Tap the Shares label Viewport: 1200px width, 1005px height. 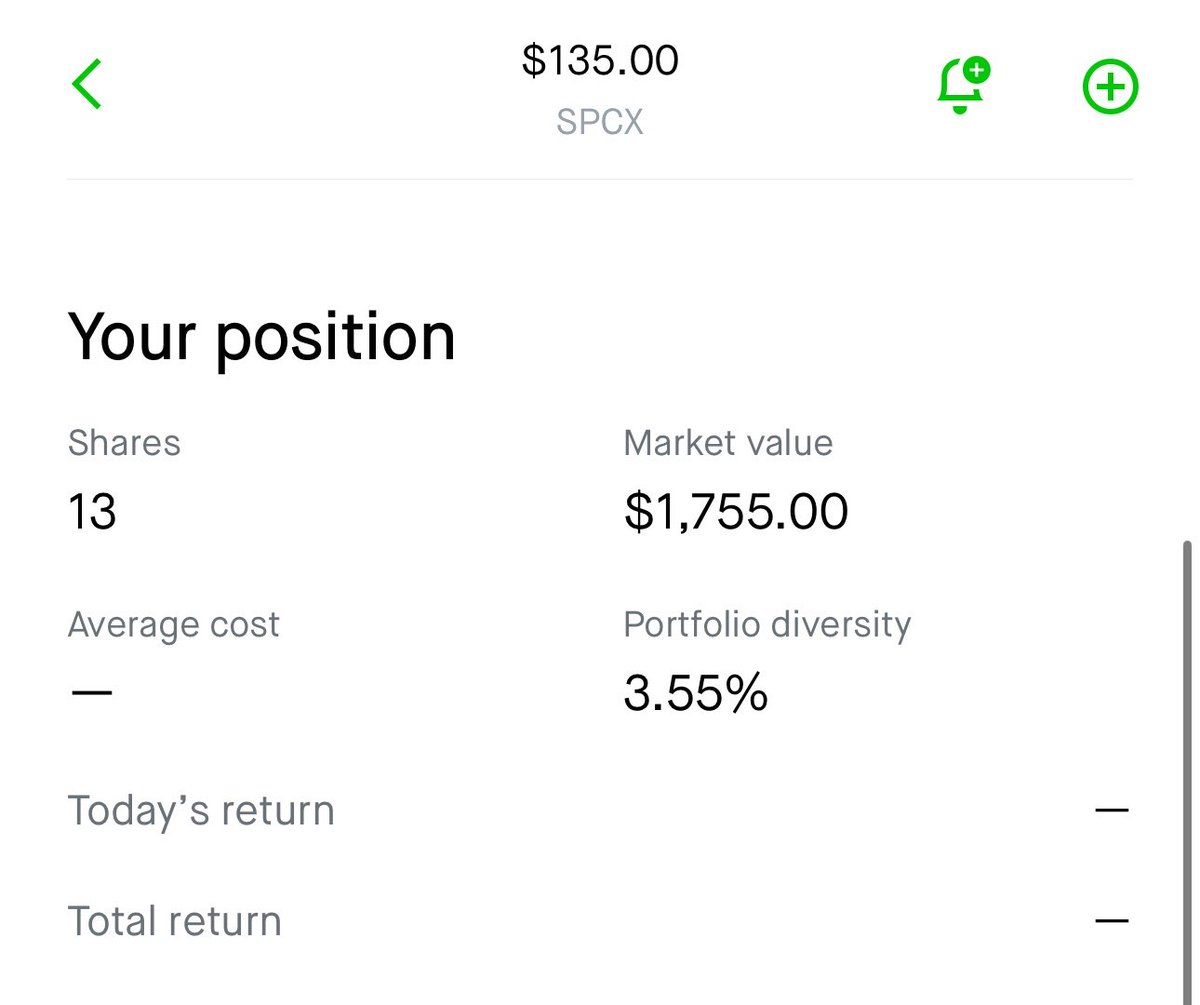(124, 443)
